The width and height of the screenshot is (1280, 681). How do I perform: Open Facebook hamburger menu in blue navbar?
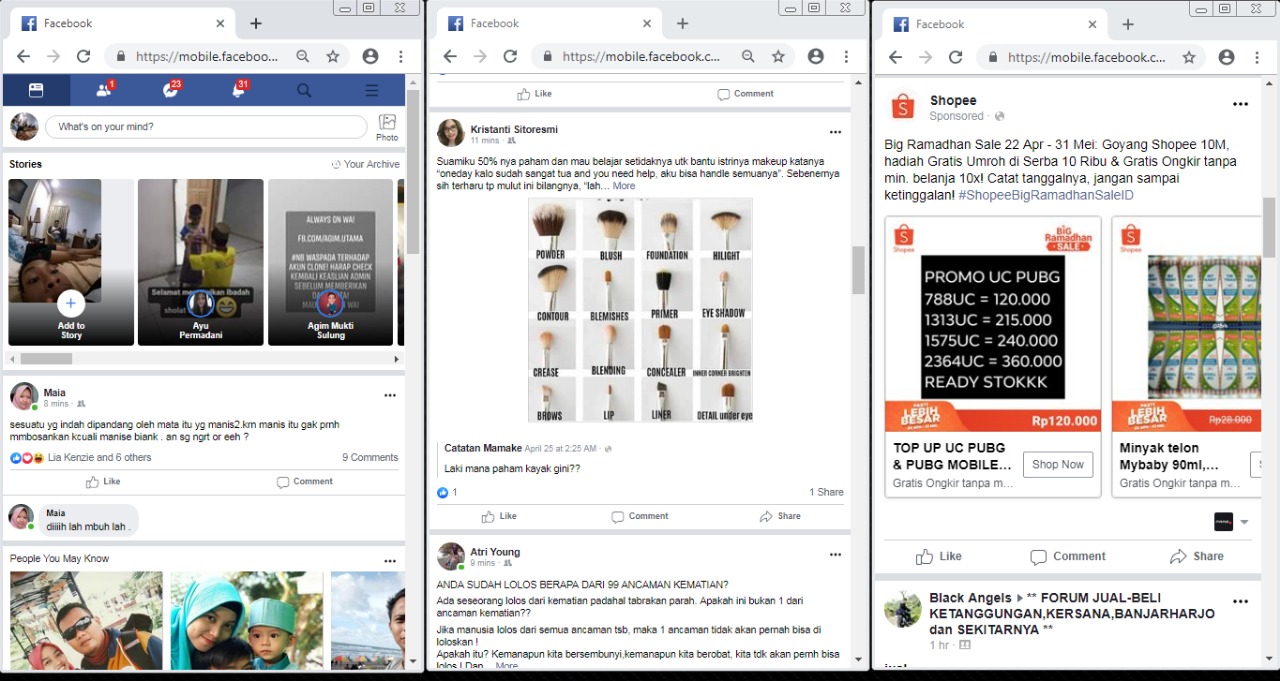(371, 90)
